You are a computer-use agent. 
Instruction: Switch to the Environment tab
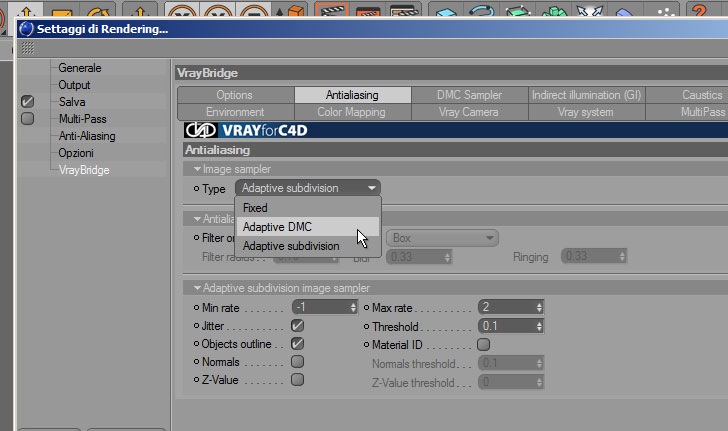(x=236, y=112)
